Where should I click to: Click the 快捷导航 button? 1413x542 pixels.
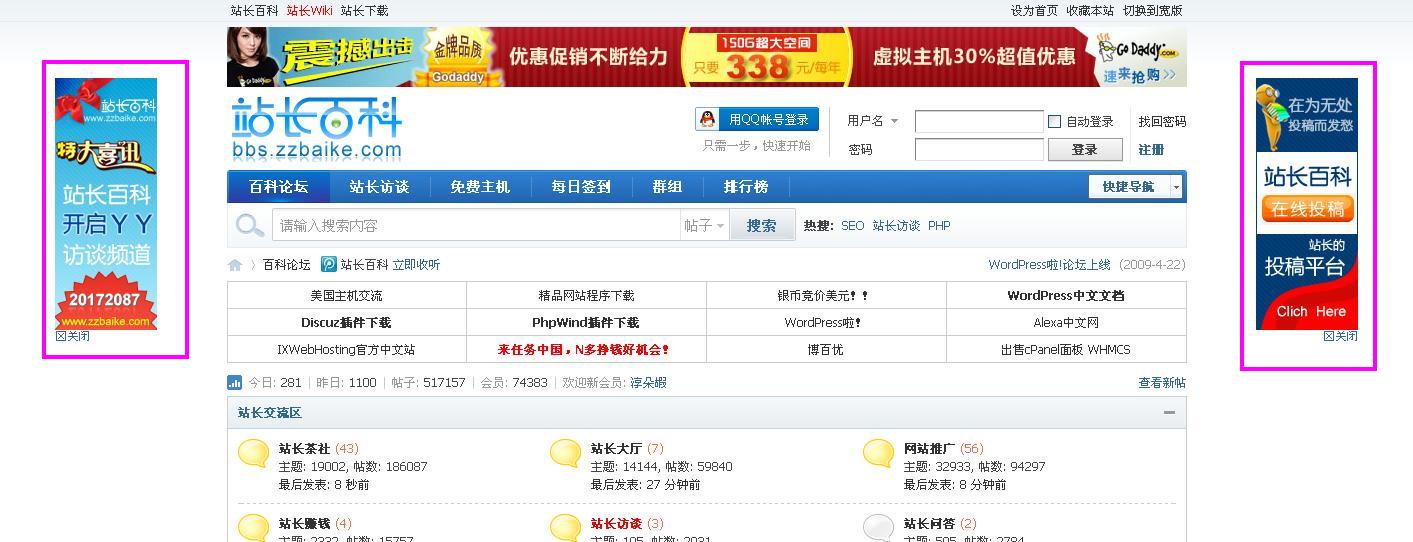pos(1128,187)
